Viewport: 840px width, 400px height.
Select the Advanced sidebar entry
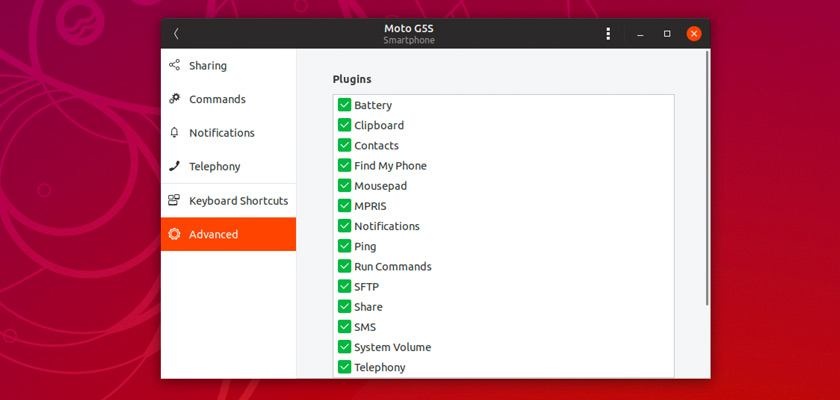228,234
